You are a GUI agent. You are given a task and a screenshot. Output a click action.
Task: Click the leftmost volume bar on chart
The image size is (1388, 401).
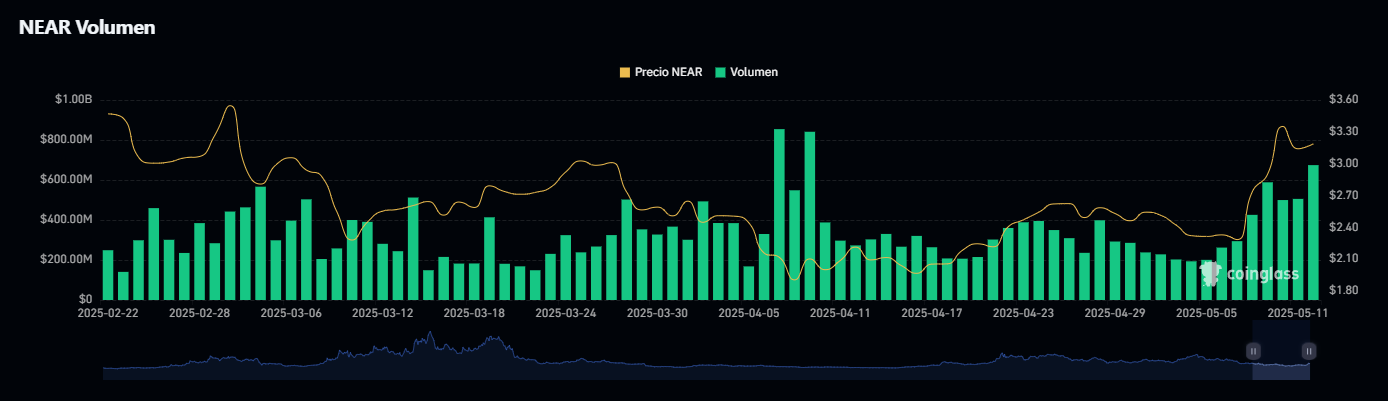click(x=108, y=275)
